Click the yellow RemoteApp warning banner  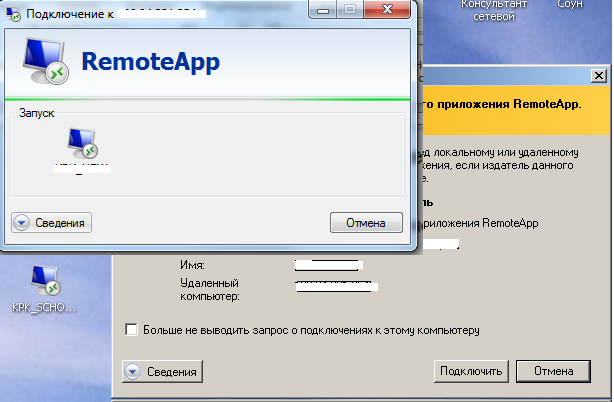coord(516,110)
